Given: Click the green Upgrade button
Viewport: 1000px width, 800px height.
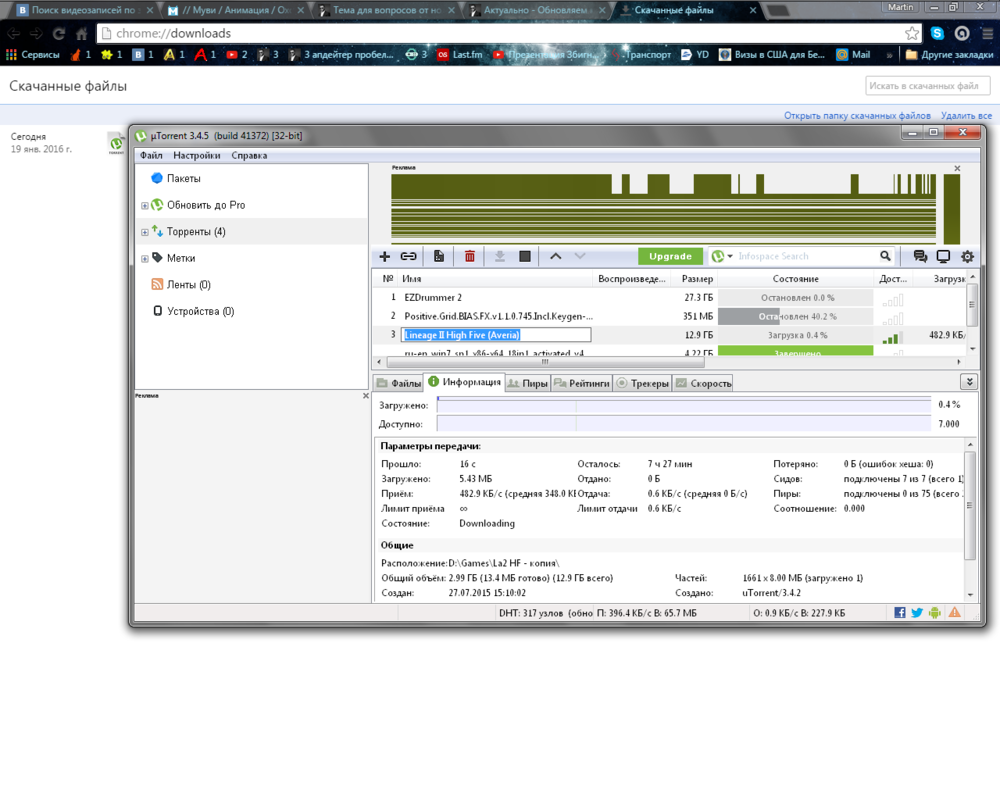Looking at the screenshot, I should pos(670,257).
